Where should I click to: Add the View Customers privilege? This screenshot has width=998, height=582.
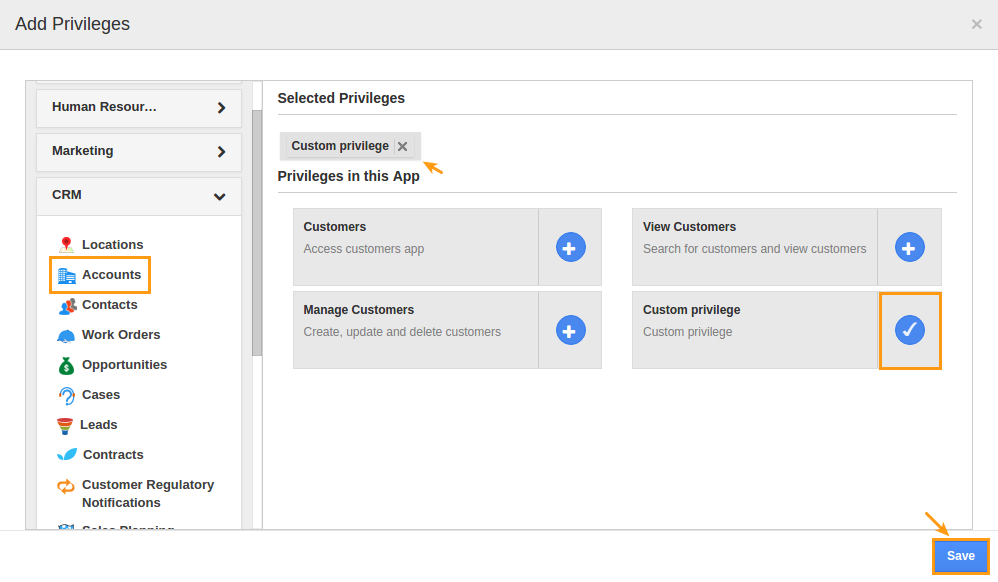coord(909,247)
